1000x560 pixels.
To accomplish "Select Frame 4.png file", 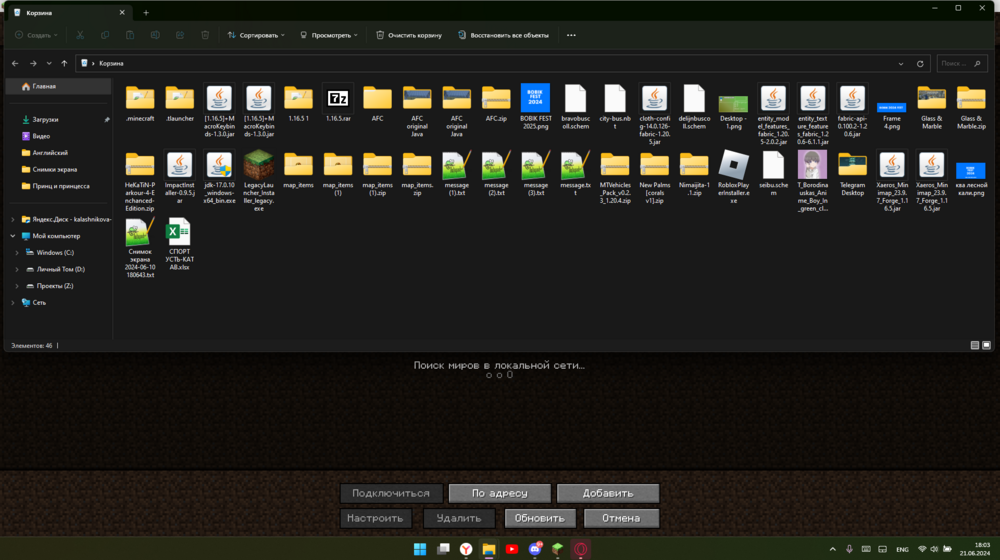I will tap(892, 115).
